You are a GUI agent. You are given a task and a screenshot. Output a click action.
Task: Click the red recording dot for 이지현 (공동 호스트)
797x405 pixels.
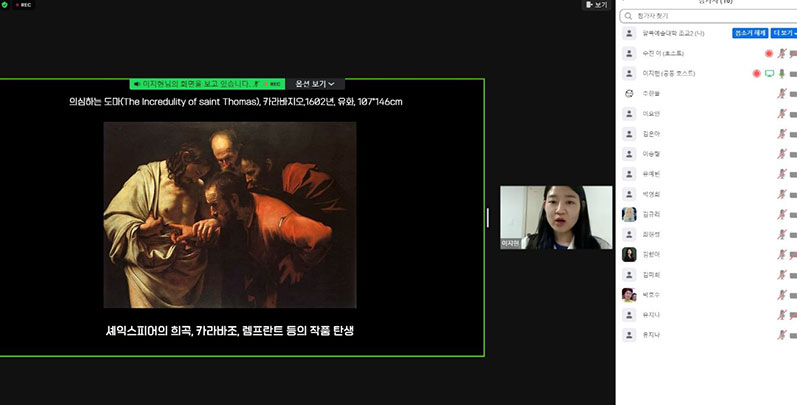click(x=756, y=74)
